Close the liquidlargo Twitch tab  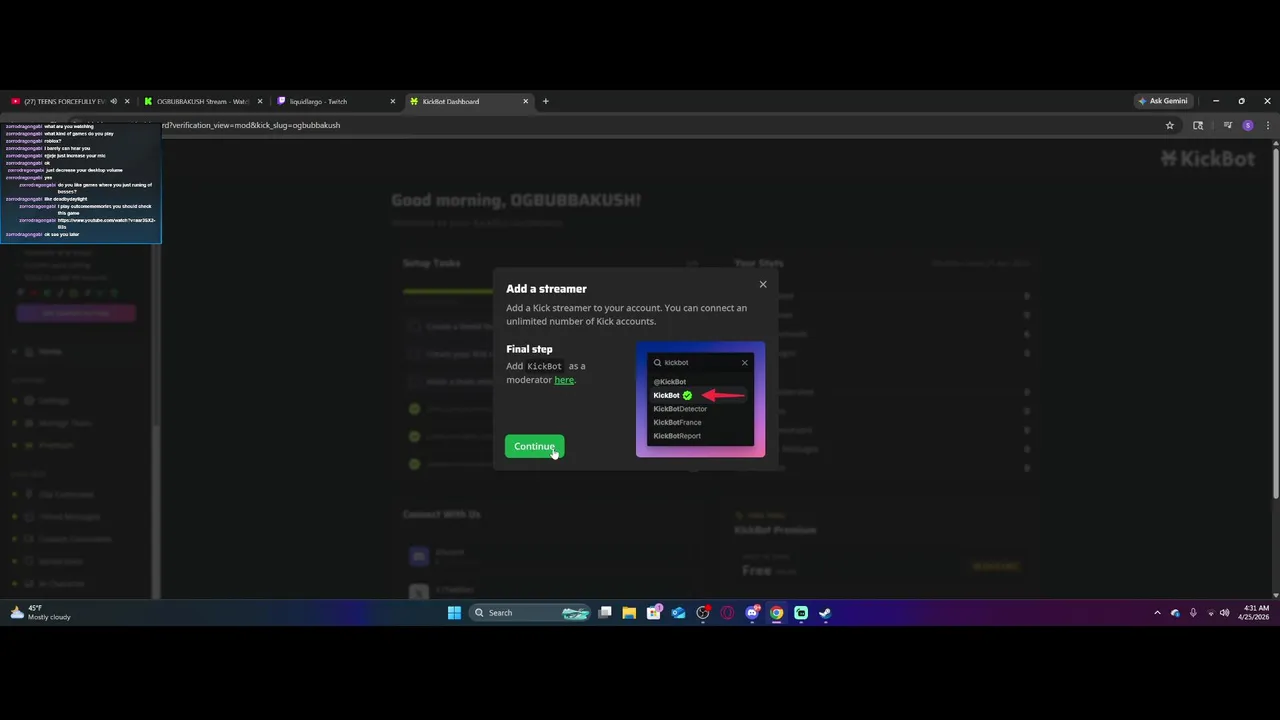coord(393,101)
